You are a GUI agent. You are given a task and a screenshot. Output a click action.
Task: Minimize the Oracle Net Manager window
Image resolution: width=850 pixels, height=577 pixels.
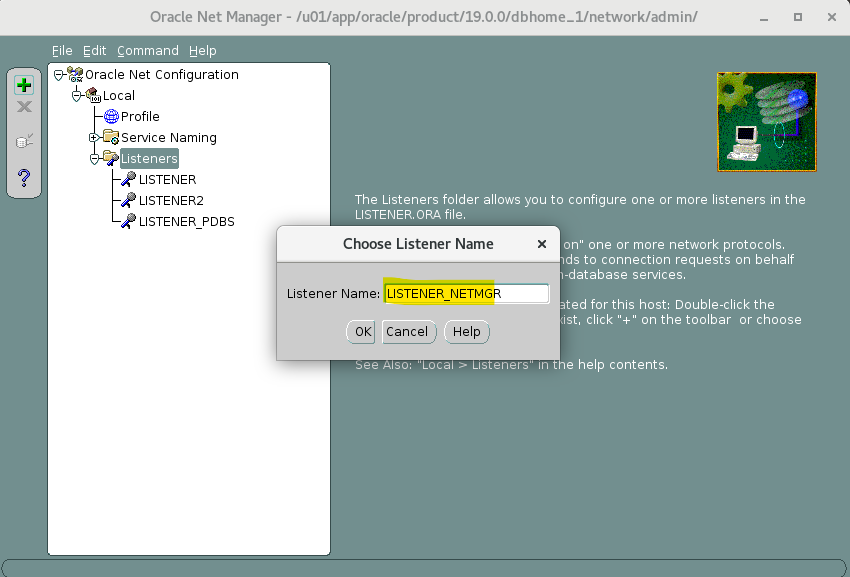764,17
